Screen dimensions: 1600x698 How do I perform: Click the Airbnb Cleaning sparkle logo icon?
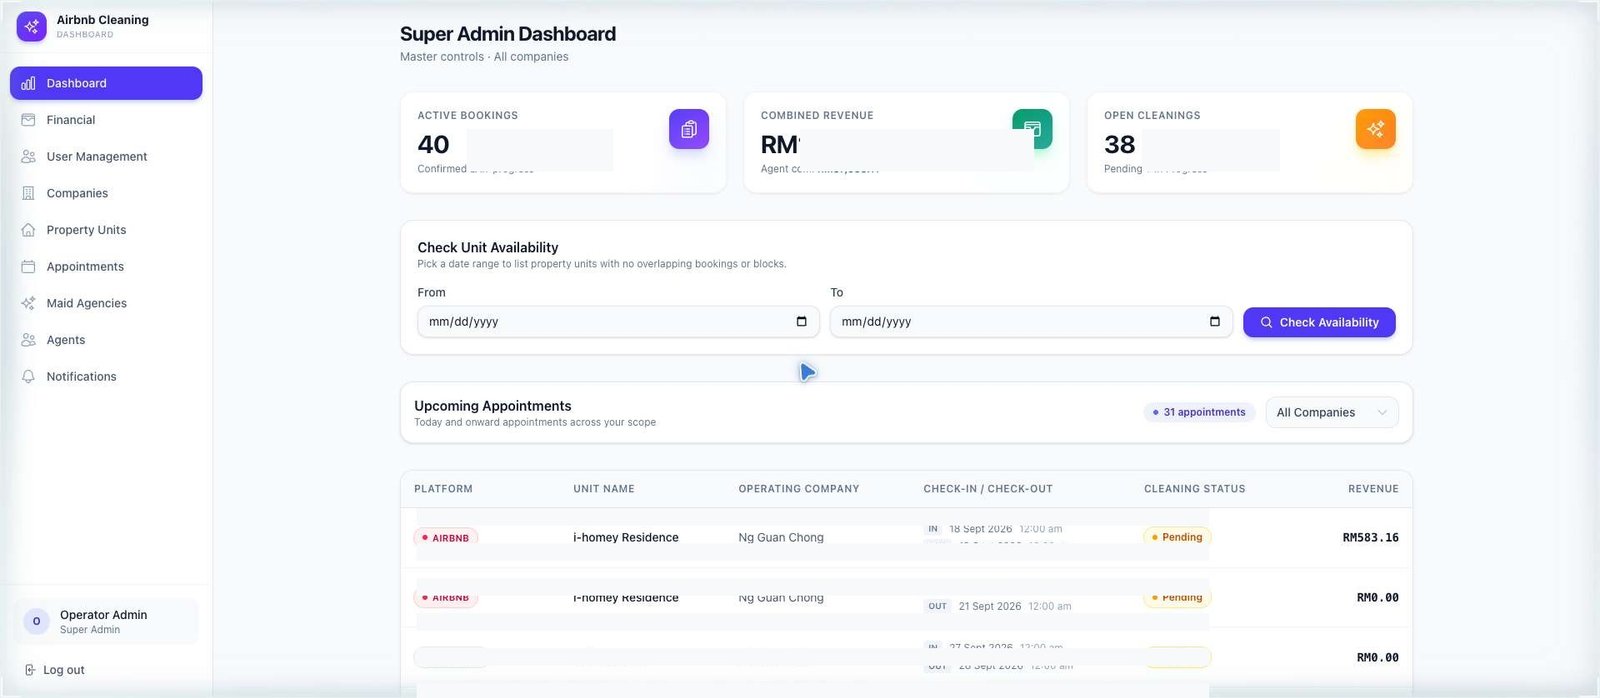[32, 27]
